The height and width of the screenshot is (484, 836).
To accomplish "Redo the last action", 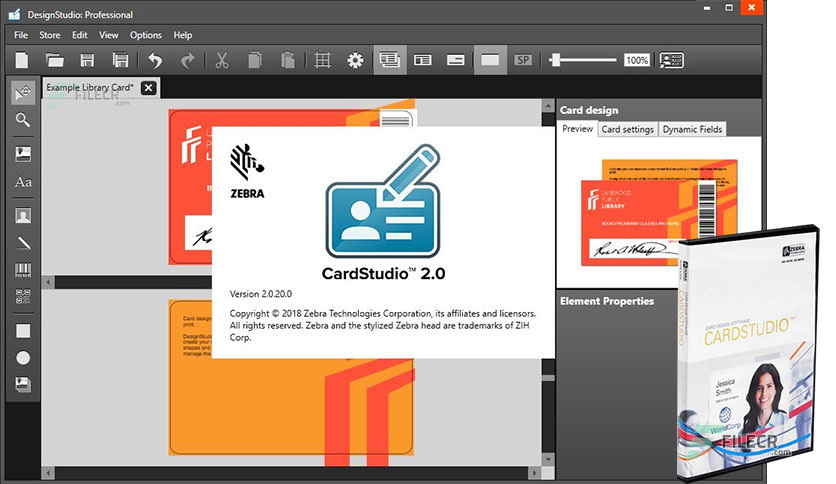I will [188, 60].
